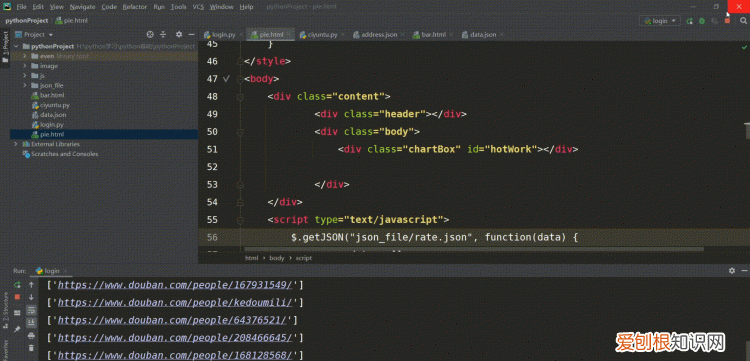Print the console output
The image size is (750, 361).
(31, 335)
